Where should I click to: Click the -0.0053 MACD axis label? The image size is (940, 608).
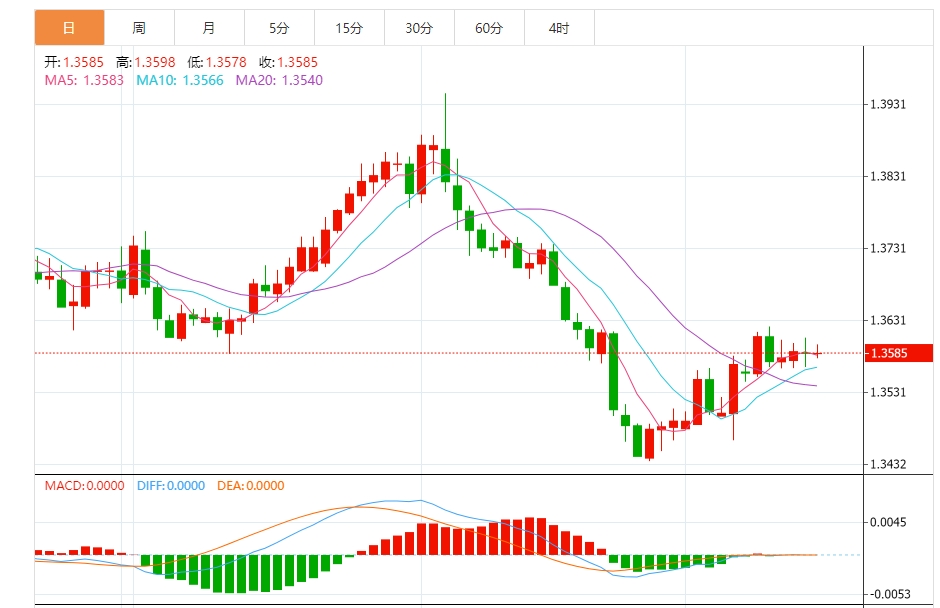pyautogui.click(x=890, y=594)
